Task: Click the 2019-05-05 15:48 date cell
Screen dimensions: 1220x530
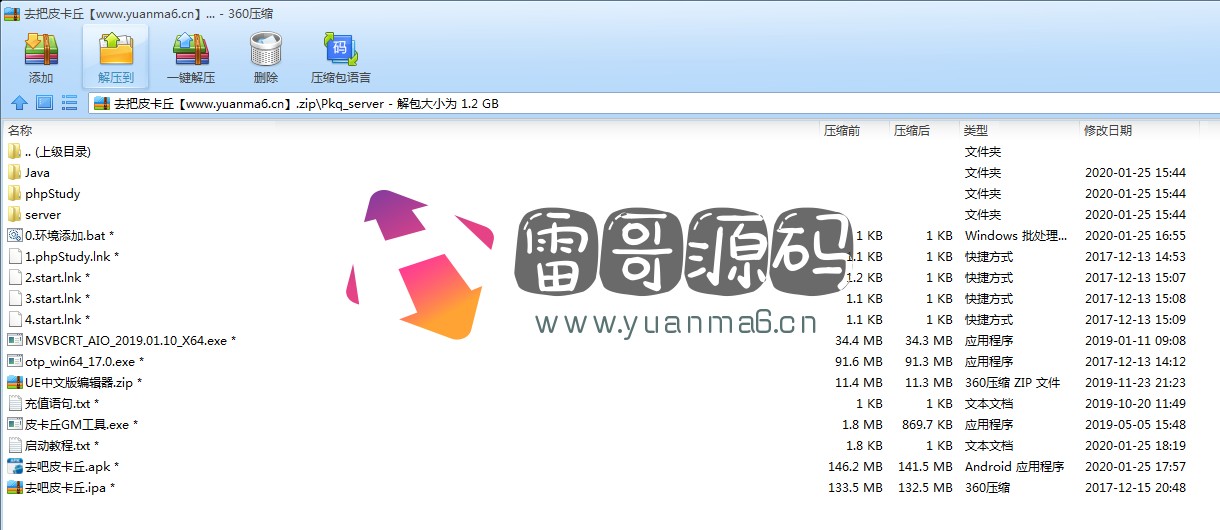Action: (x=1135, y=425)
